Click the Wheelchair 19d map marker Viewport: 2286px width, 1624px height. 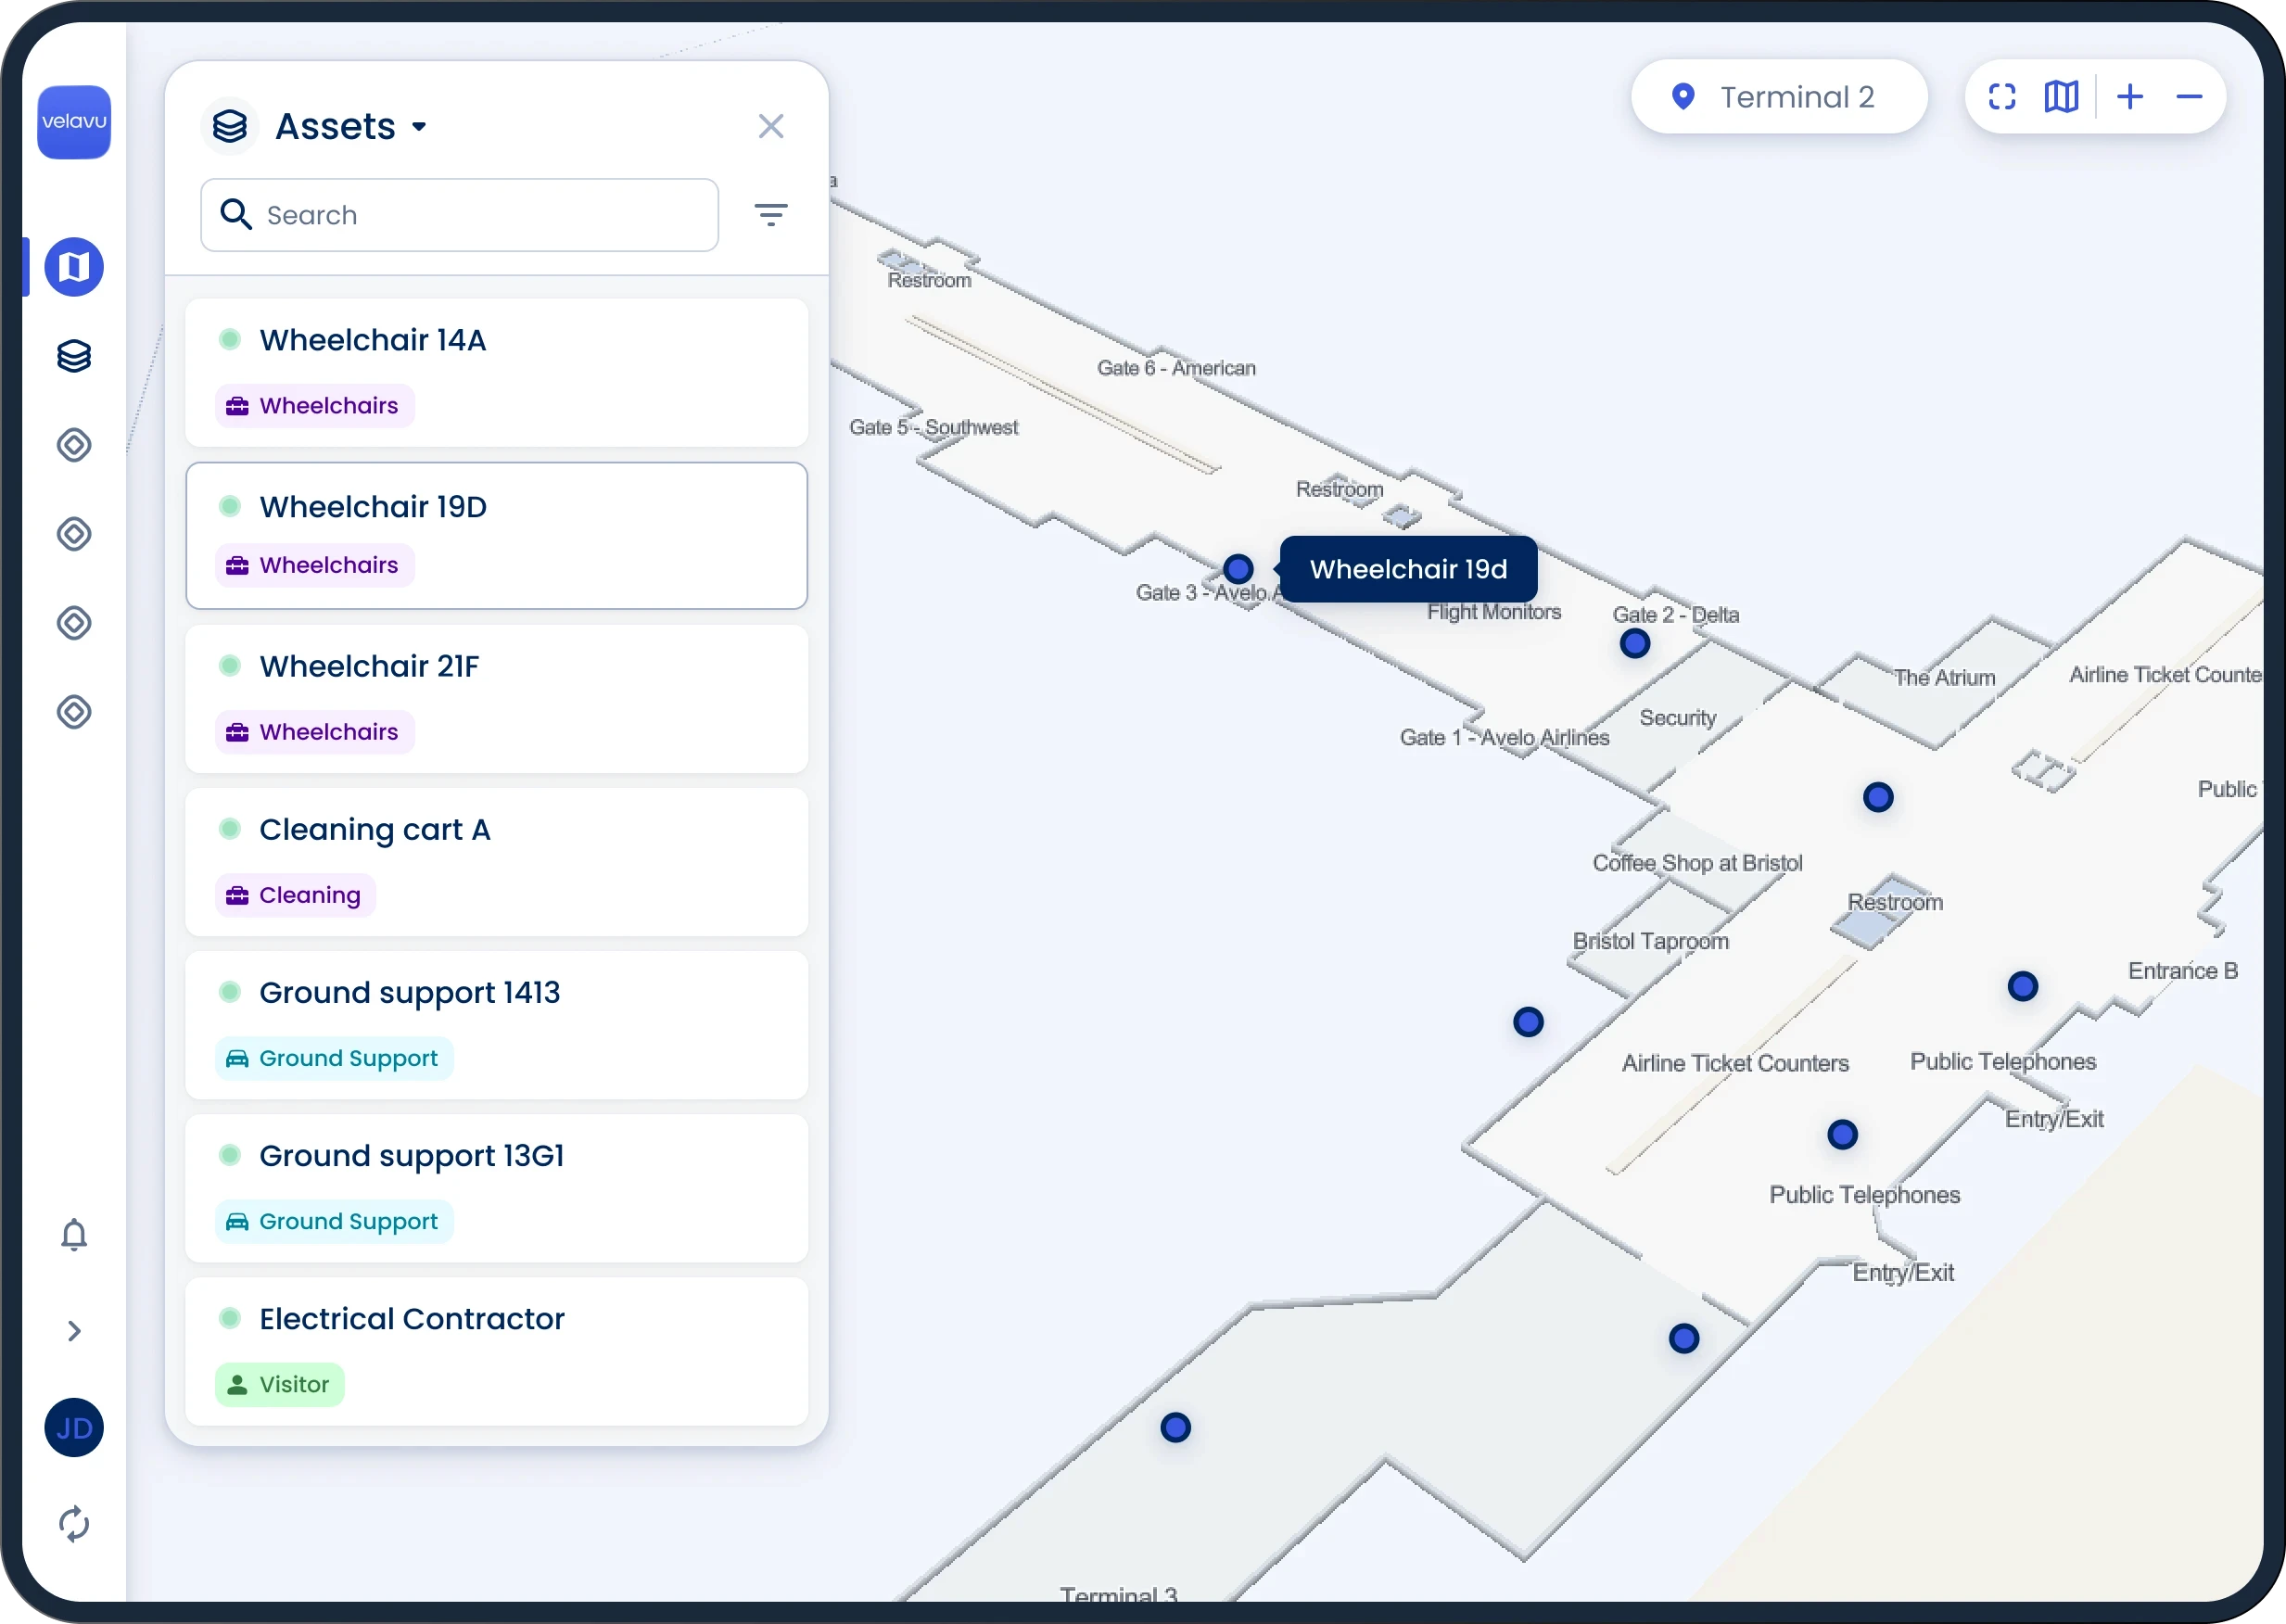(1238, 569)
